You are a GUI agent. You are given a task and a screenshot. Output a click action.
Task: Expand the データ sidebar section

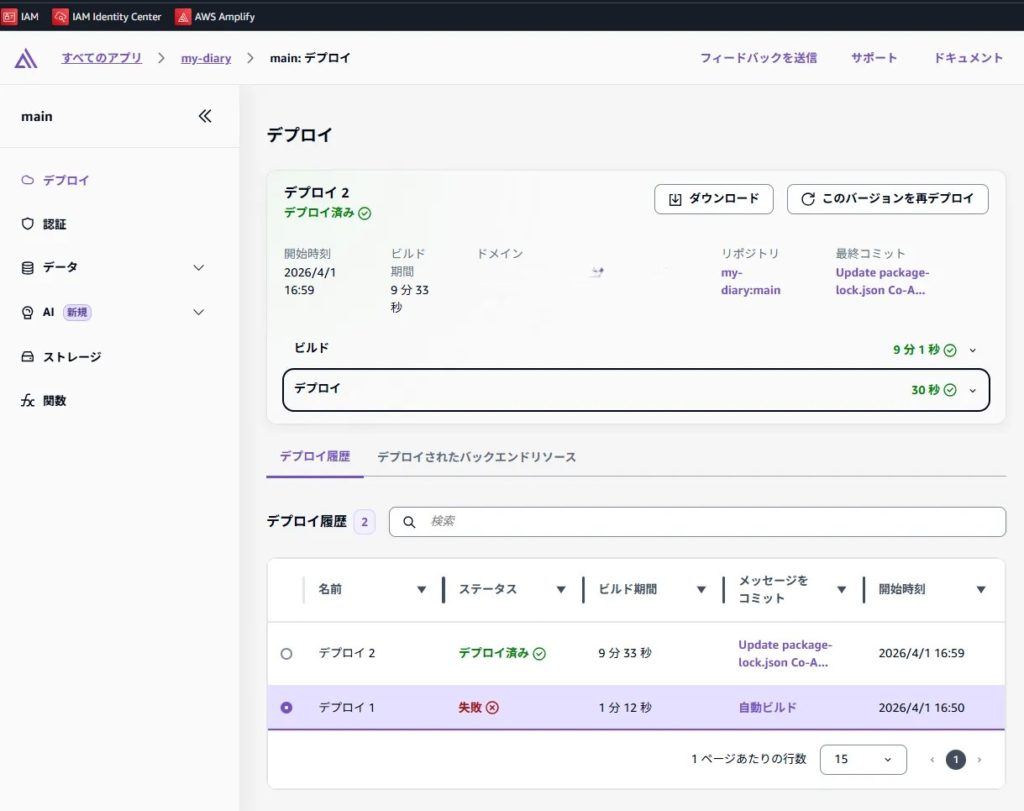[198, 268]
